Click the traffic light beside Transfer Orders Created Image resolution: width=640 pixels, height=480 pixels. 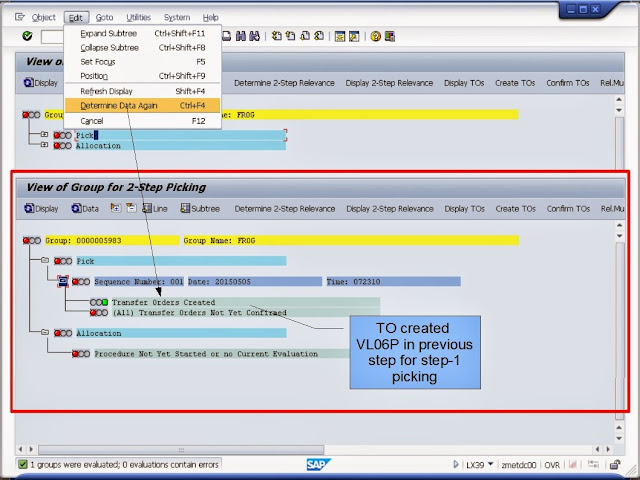point(99,302)
